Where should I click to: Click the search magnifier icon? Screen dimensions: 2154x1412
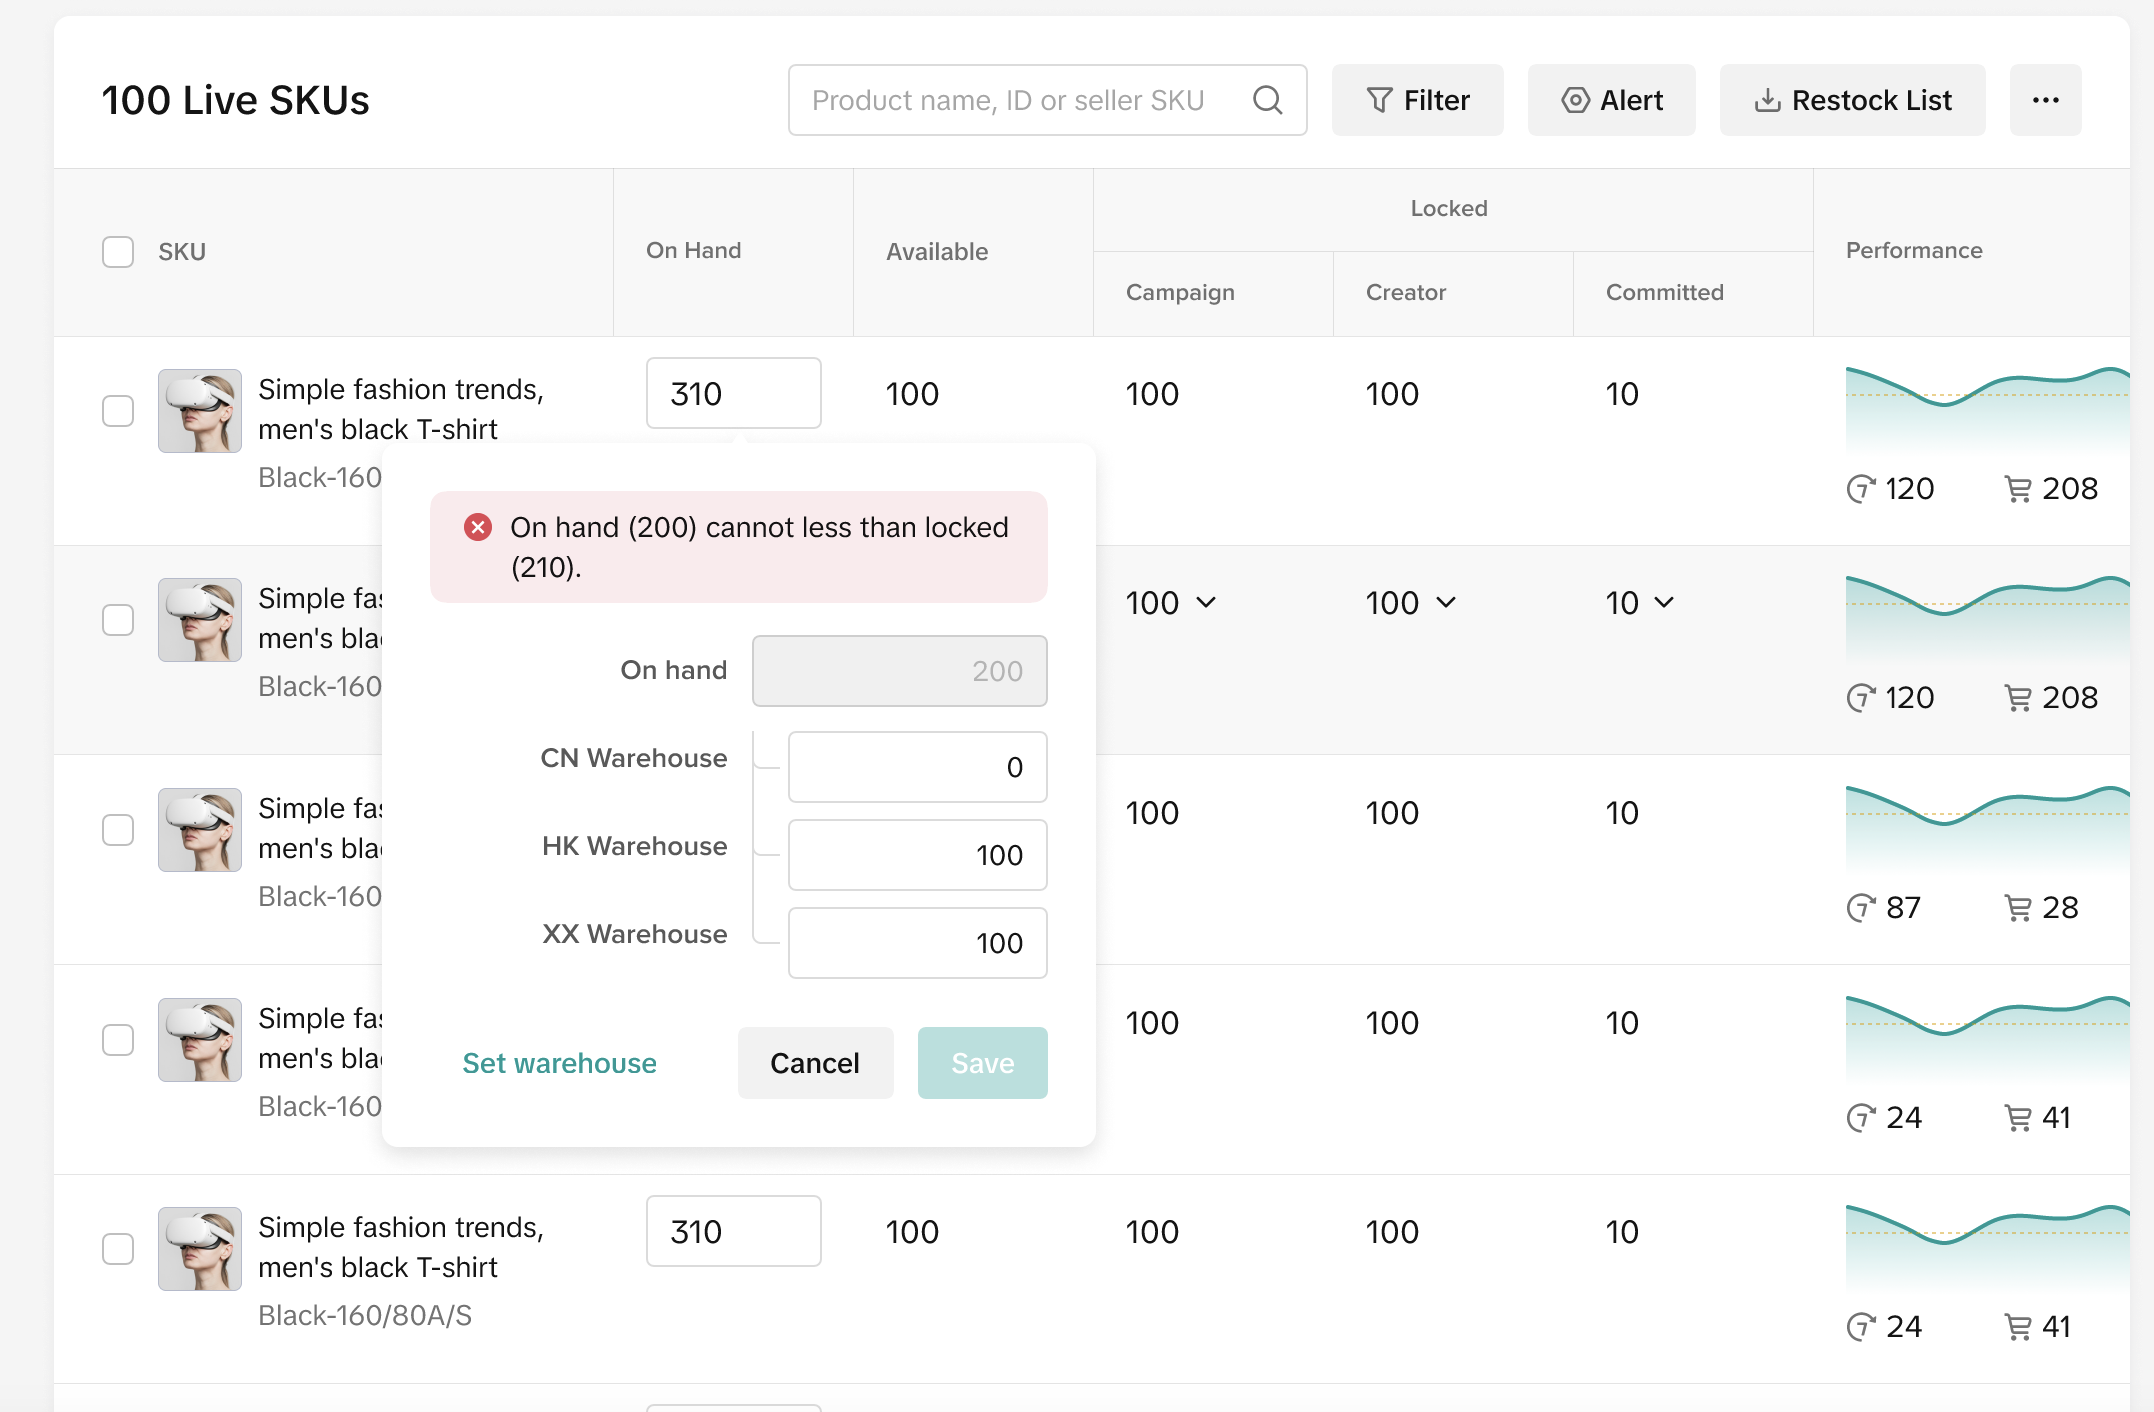(x=1267, y=100)
